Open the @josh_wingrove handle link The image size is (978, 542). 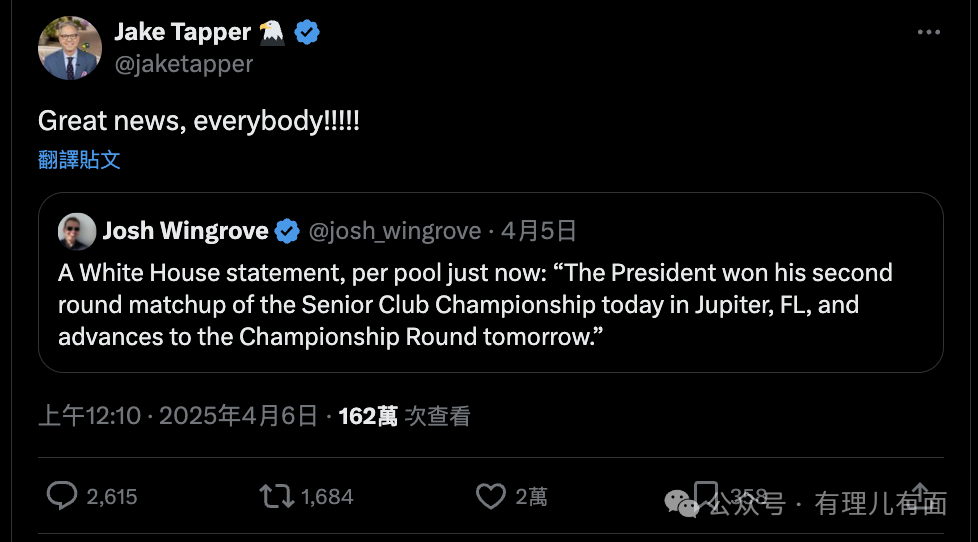394,231
